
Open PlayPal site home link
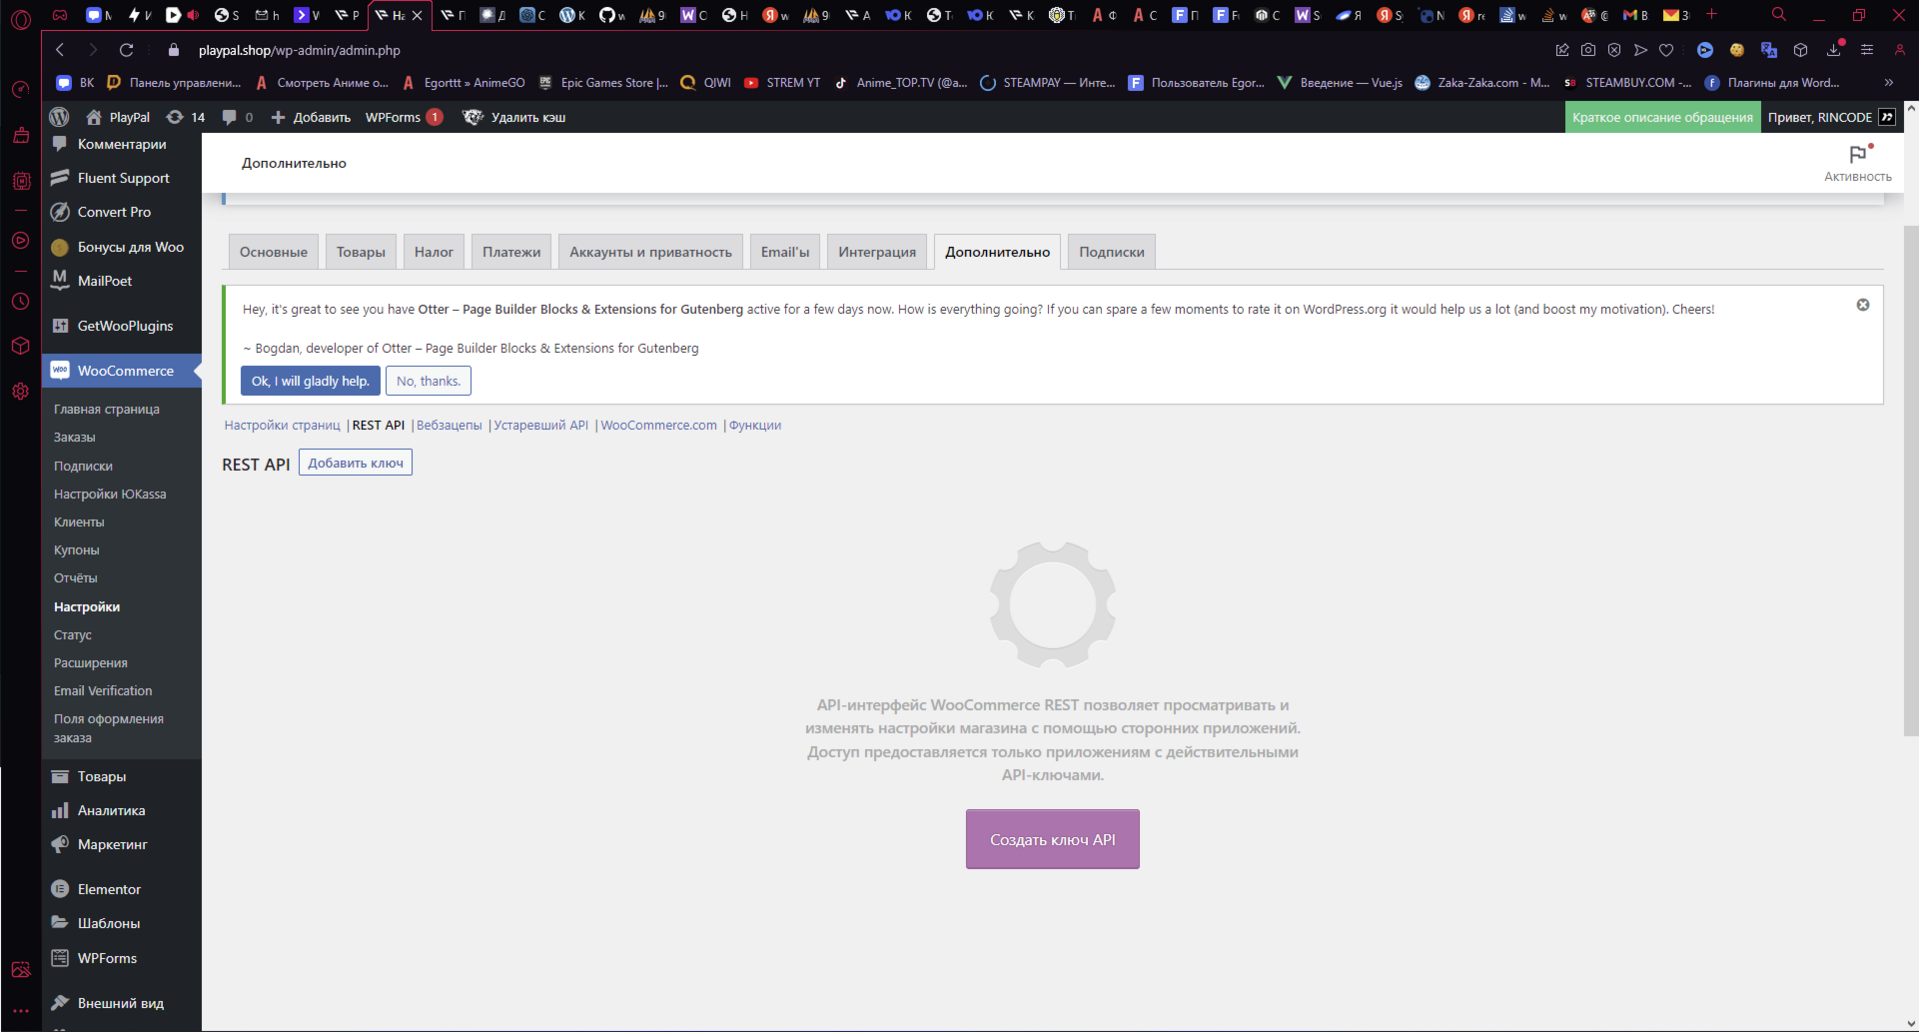[x=118, y=117]
